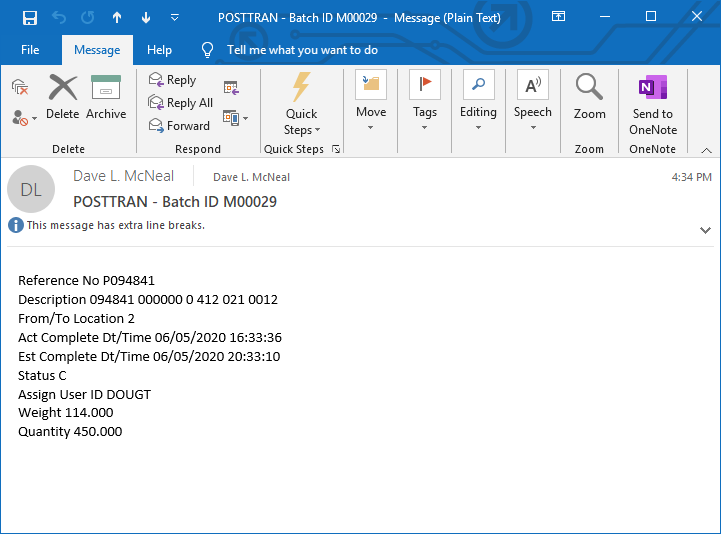Open the Quick Steps gallery
This screenshot has height=534, width=721.
(301, 105)
